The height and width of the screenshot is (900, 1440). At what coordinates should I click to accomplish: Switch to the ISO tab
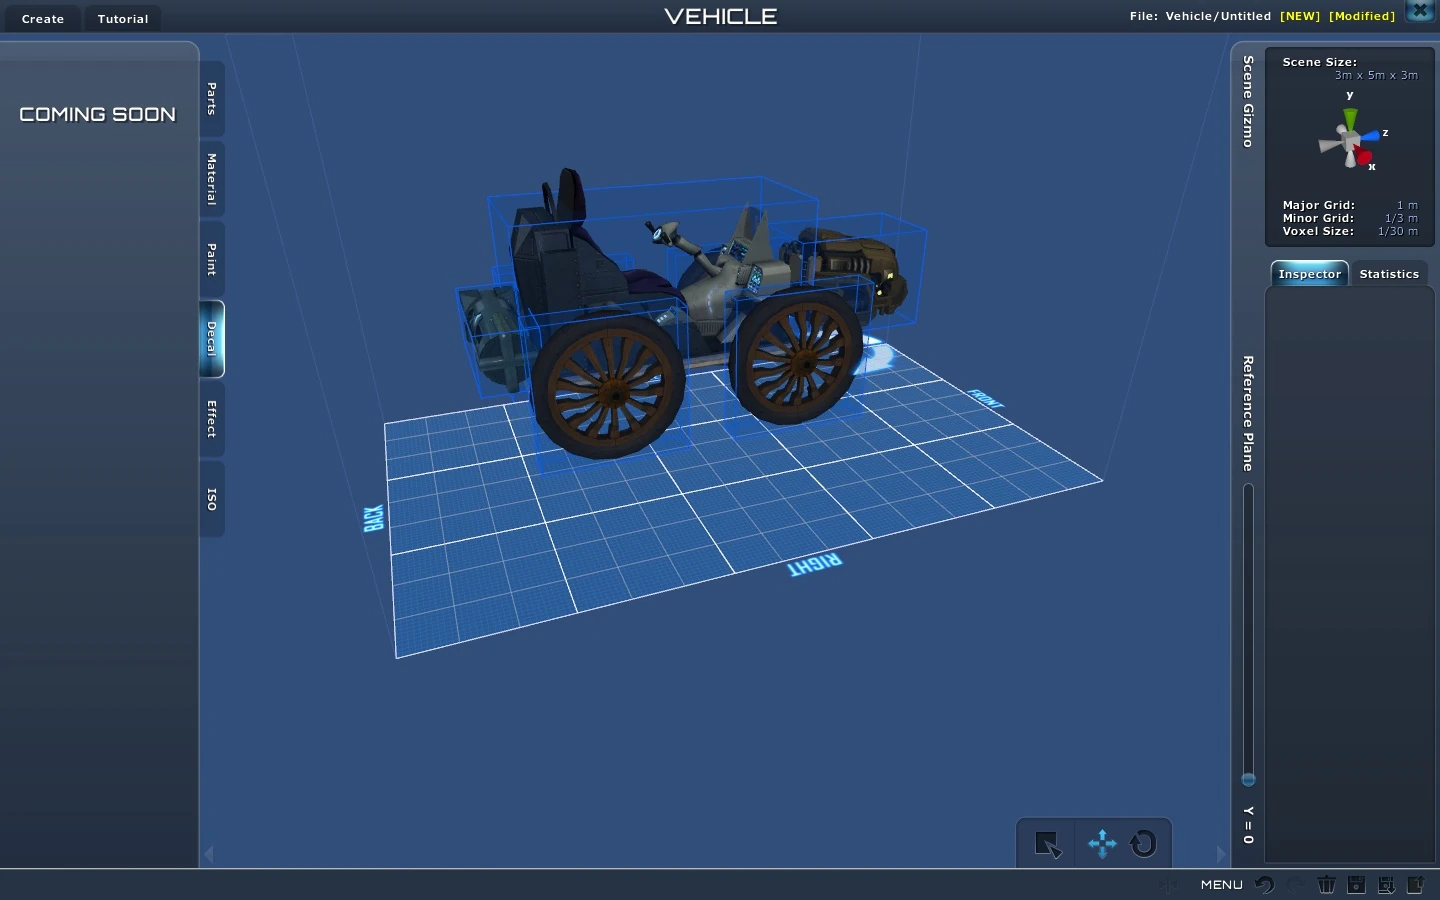click(x=212, y=499)
